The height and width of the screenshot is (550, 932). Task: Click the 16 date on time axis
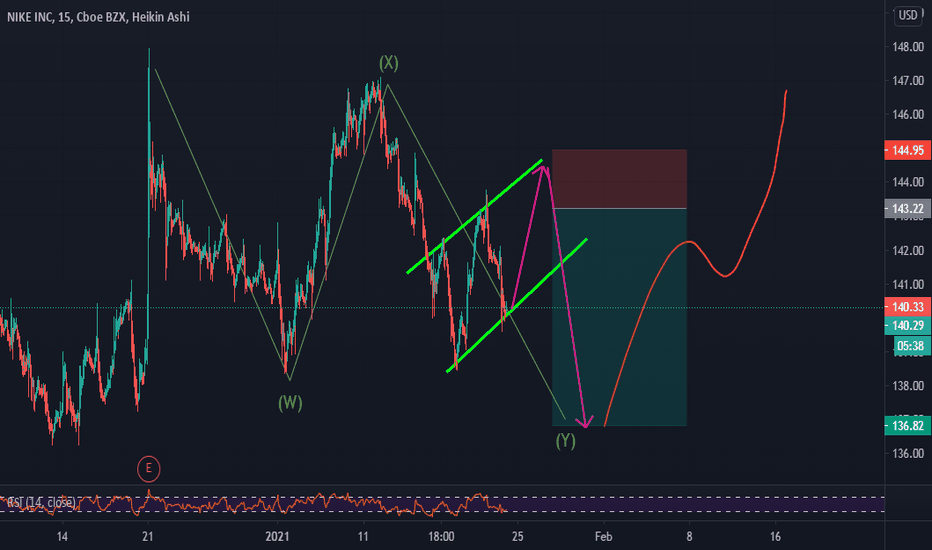pos(775,537)
